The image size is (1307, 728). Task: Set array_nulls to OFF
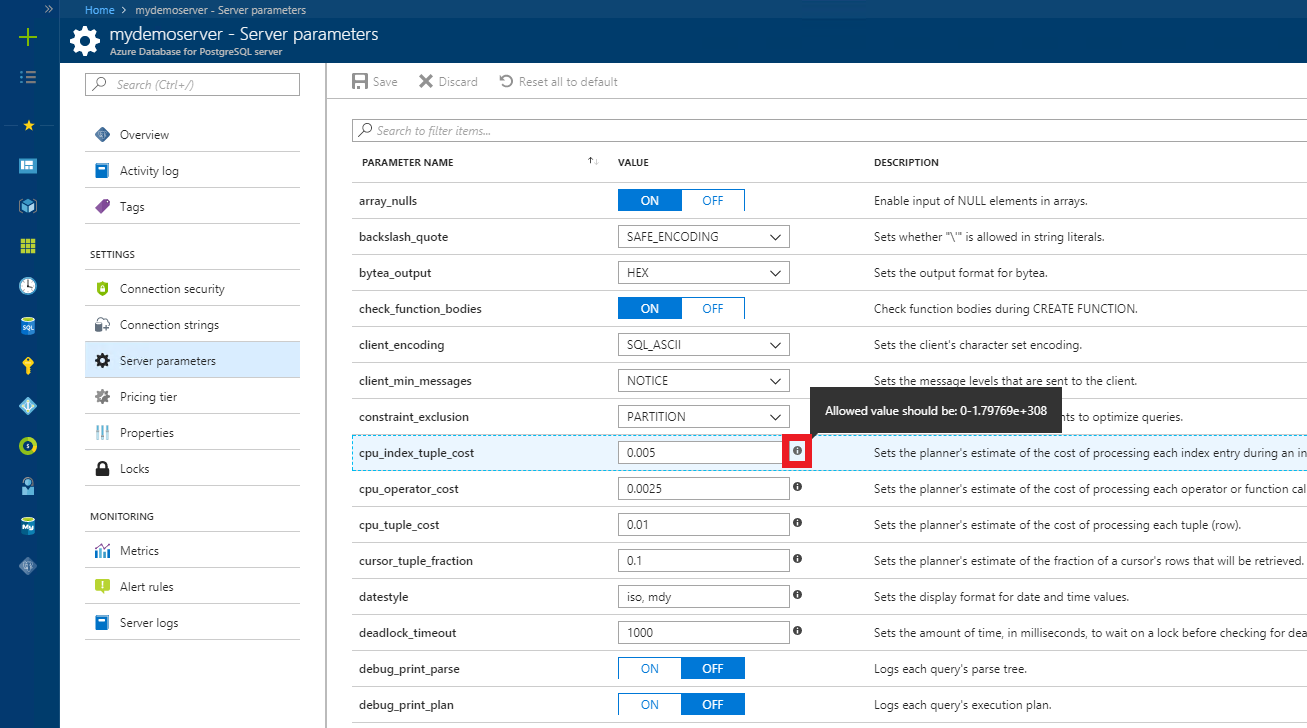713,201
